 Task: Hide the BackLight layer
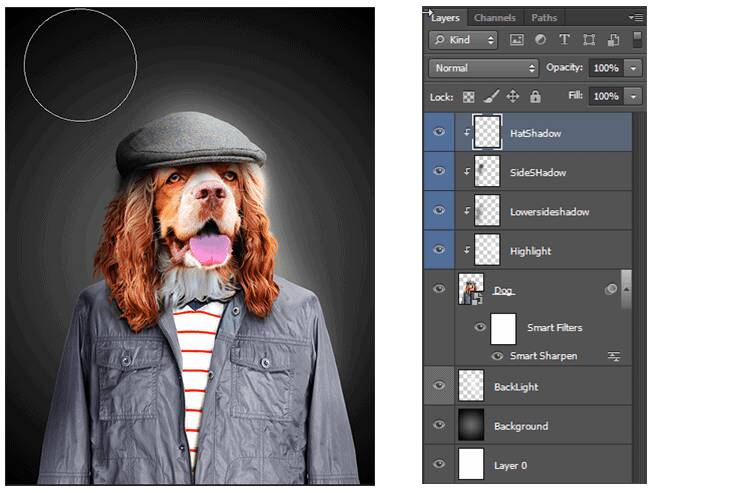pos(439,386)
